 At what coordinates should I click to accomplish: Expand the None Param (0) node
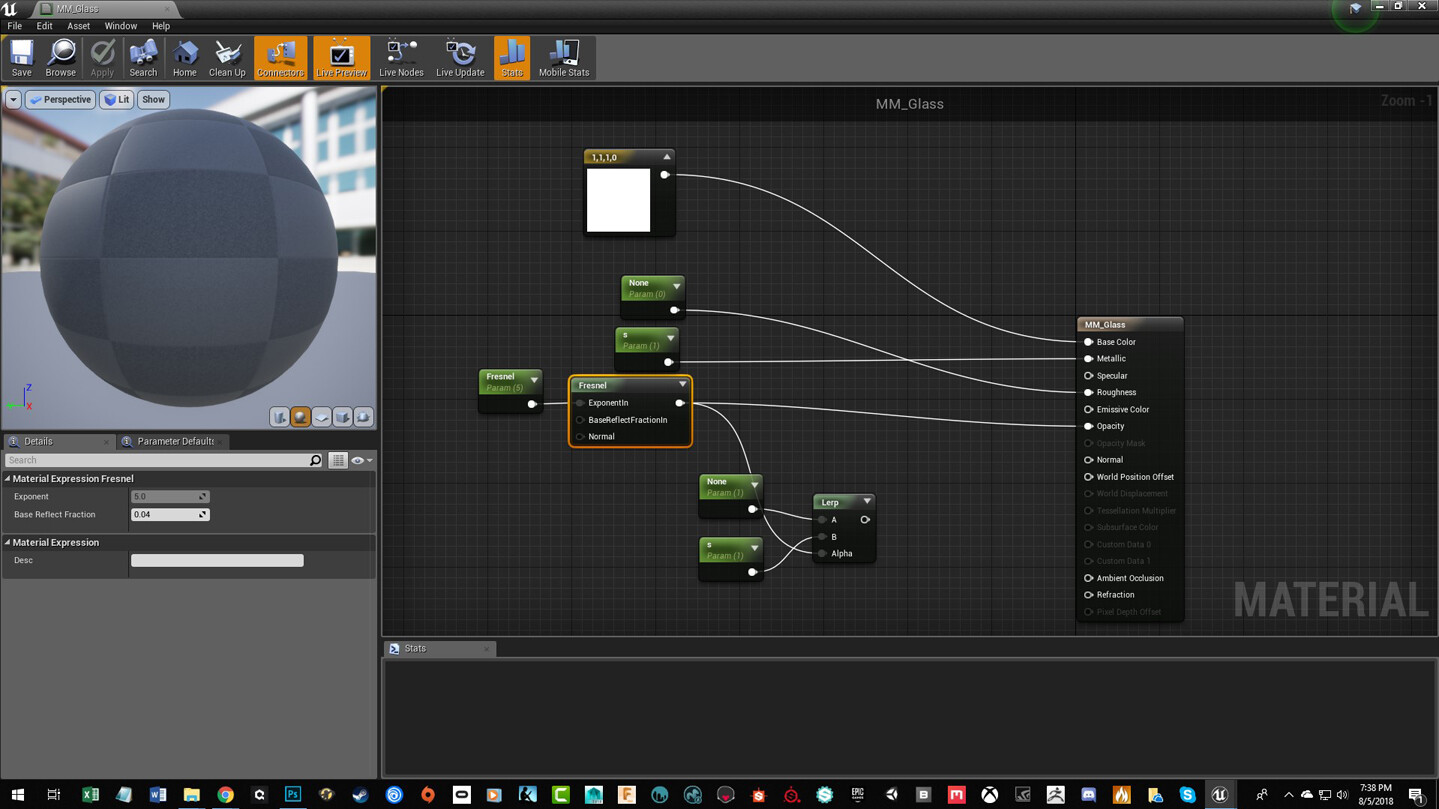tap(676, 287)
